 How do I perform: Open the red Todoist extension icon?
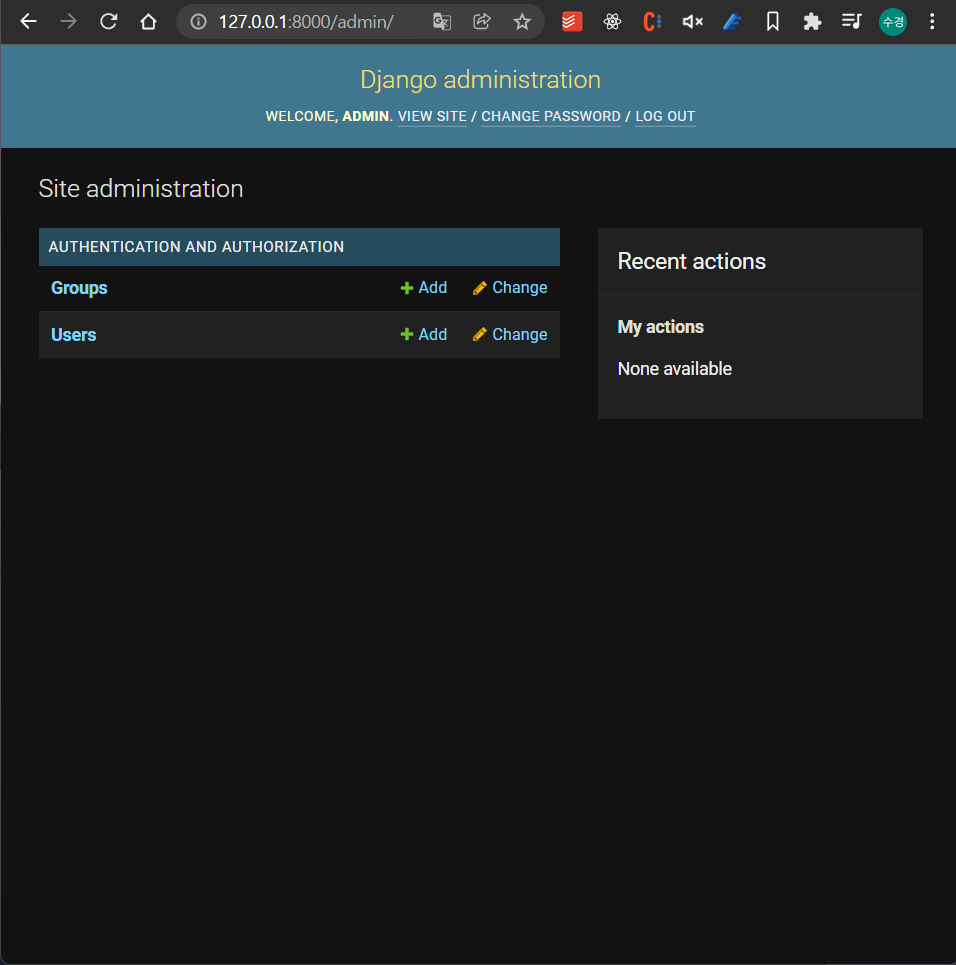point(572,22)
